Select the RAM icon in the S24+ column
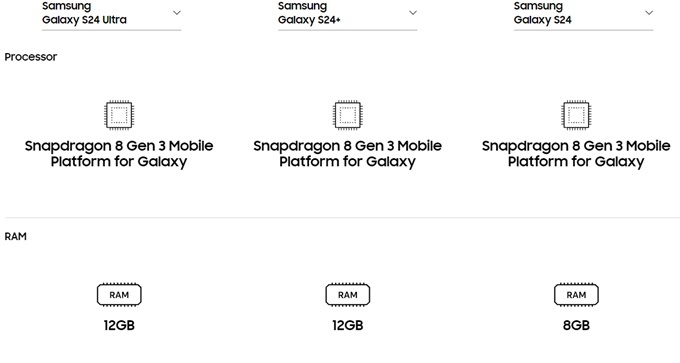This screenshot has height=363, width=680. click(347, 295)
